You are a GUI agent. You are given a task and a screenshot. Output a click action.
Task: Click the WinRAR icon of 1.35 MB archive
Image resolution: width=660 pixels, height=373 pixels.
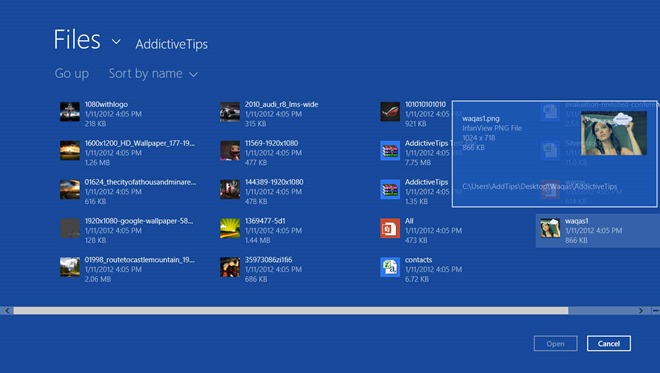(390, 189)
